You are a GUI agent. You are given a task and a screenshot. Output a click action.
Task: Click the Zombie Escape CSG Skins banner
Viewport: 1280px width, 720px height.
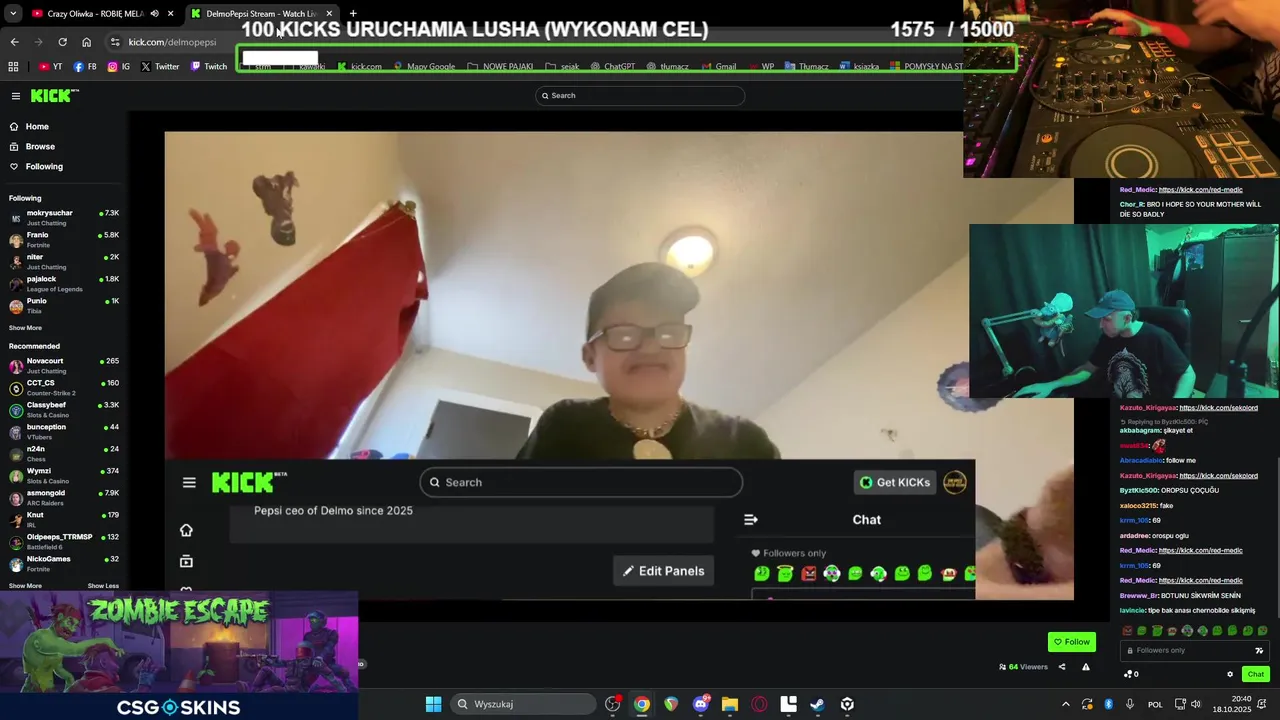(179, 655)
